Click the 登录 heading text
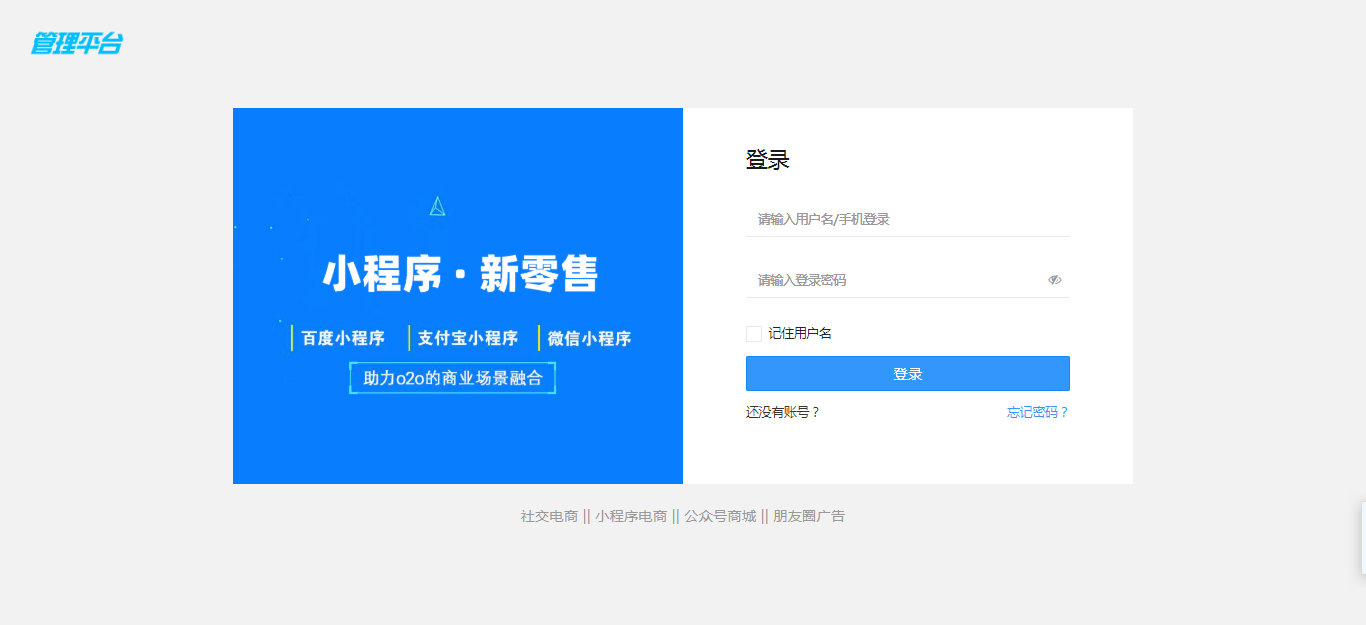Viewport: 1366px width, 625px height. (768, 160)
